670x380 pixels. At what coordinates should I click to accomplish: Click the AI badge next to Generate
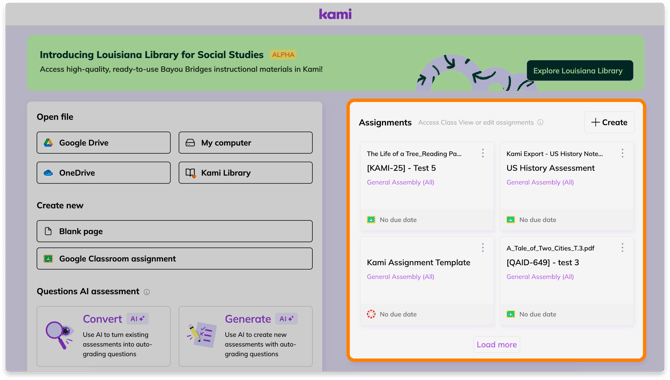pos(286,319)
